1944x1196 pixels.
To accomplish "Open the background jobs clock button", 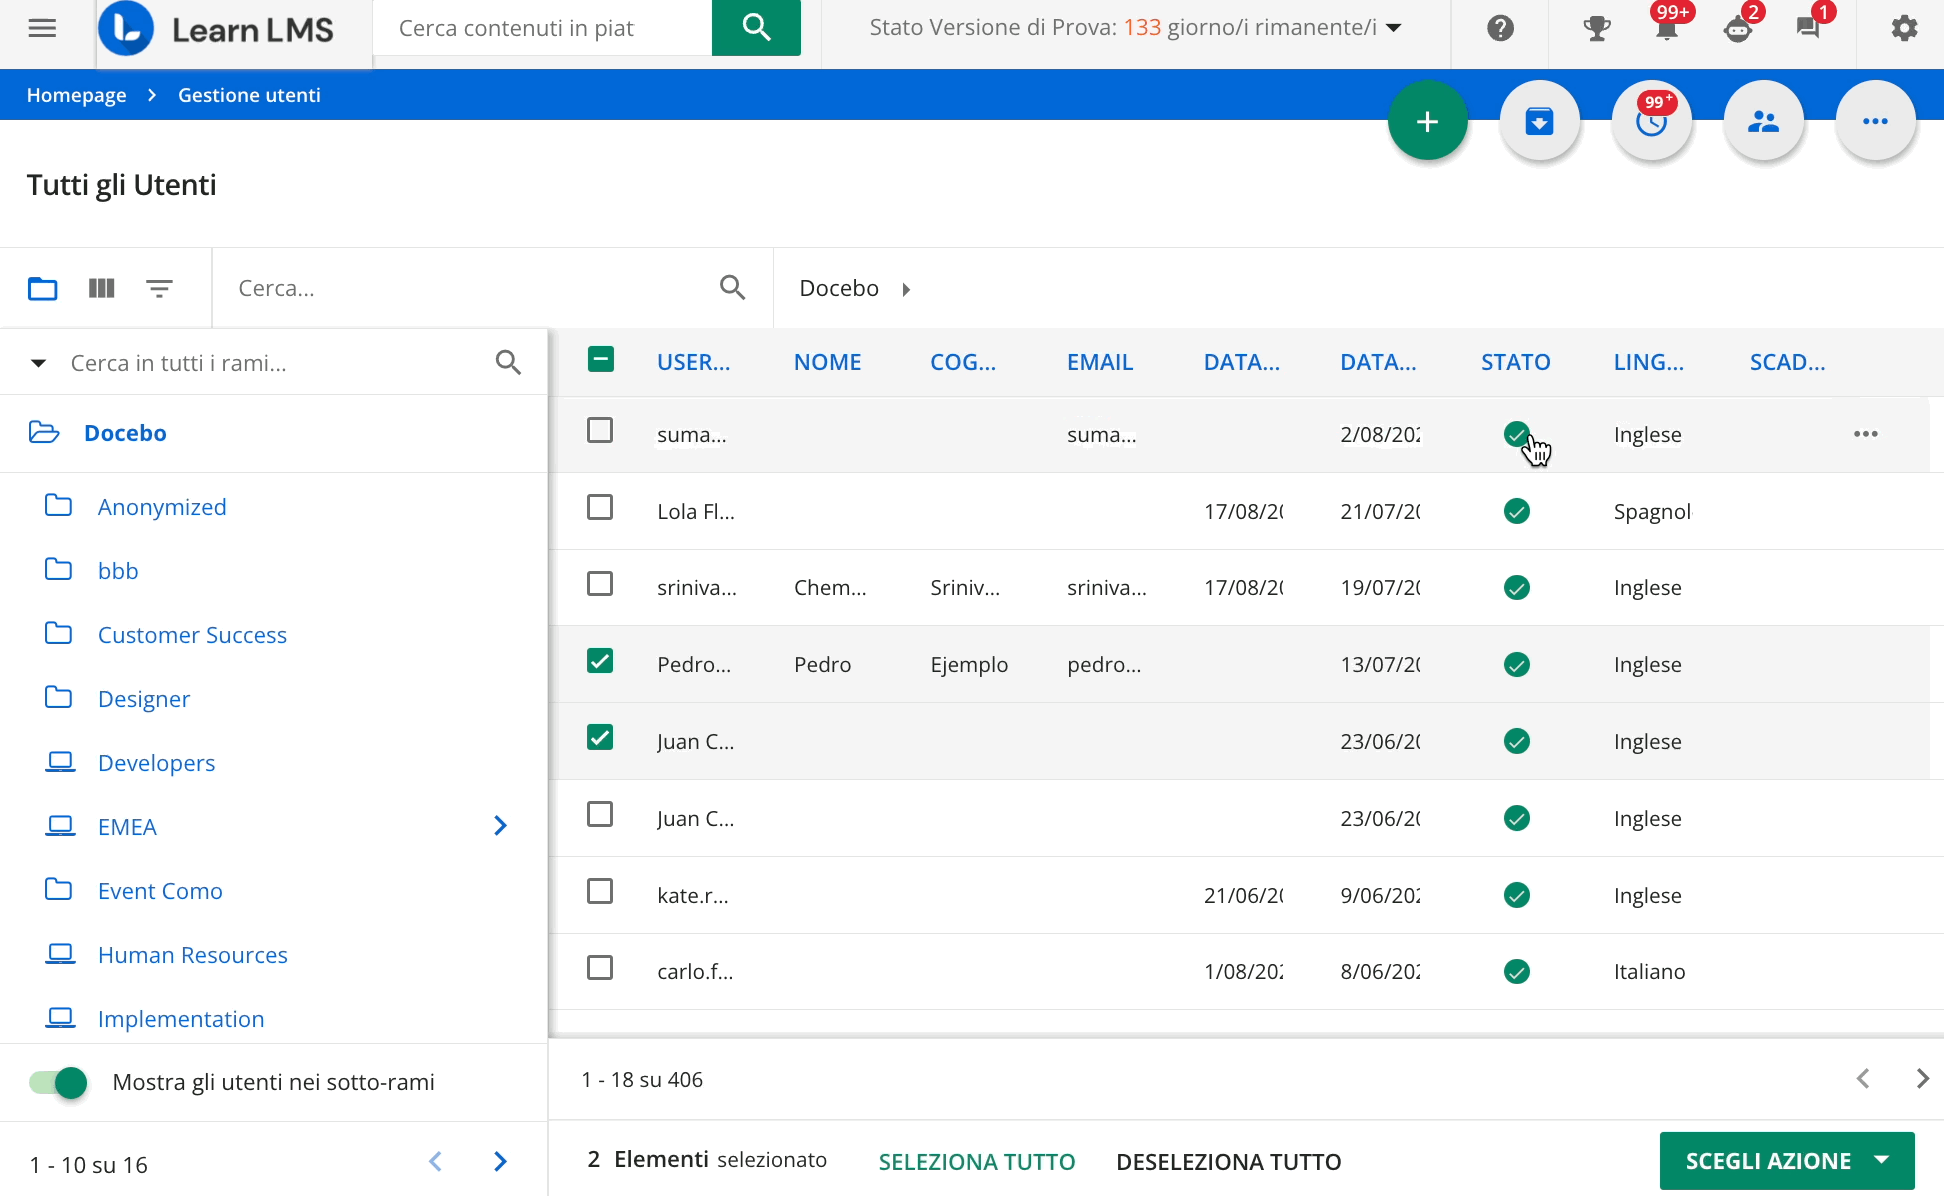I will tap(1652, 121).
